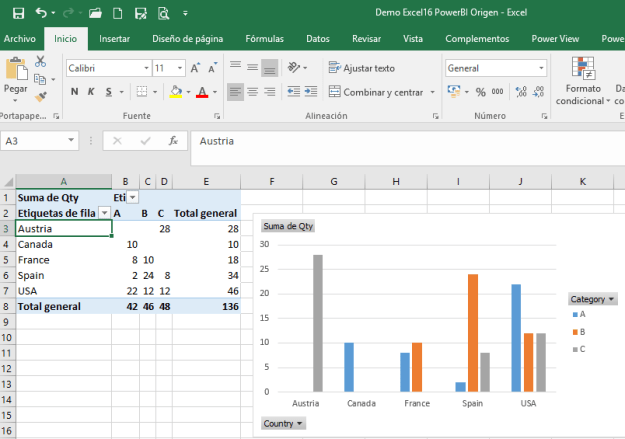Viewport: 625px width, 439px height.
Task: Click the Percent style icon
Action: click(481, 92)
